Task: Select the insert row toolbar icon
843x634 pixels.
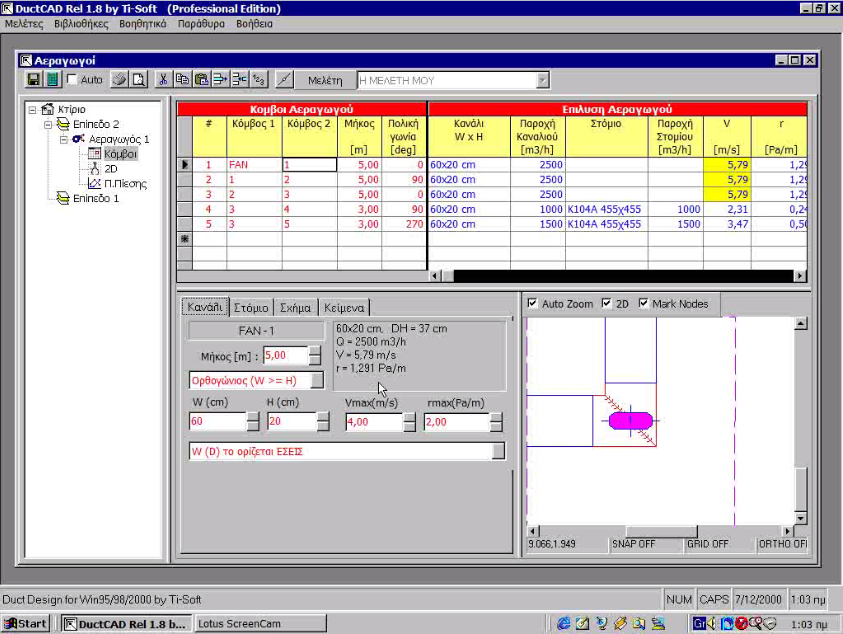Action: point(222,79)
